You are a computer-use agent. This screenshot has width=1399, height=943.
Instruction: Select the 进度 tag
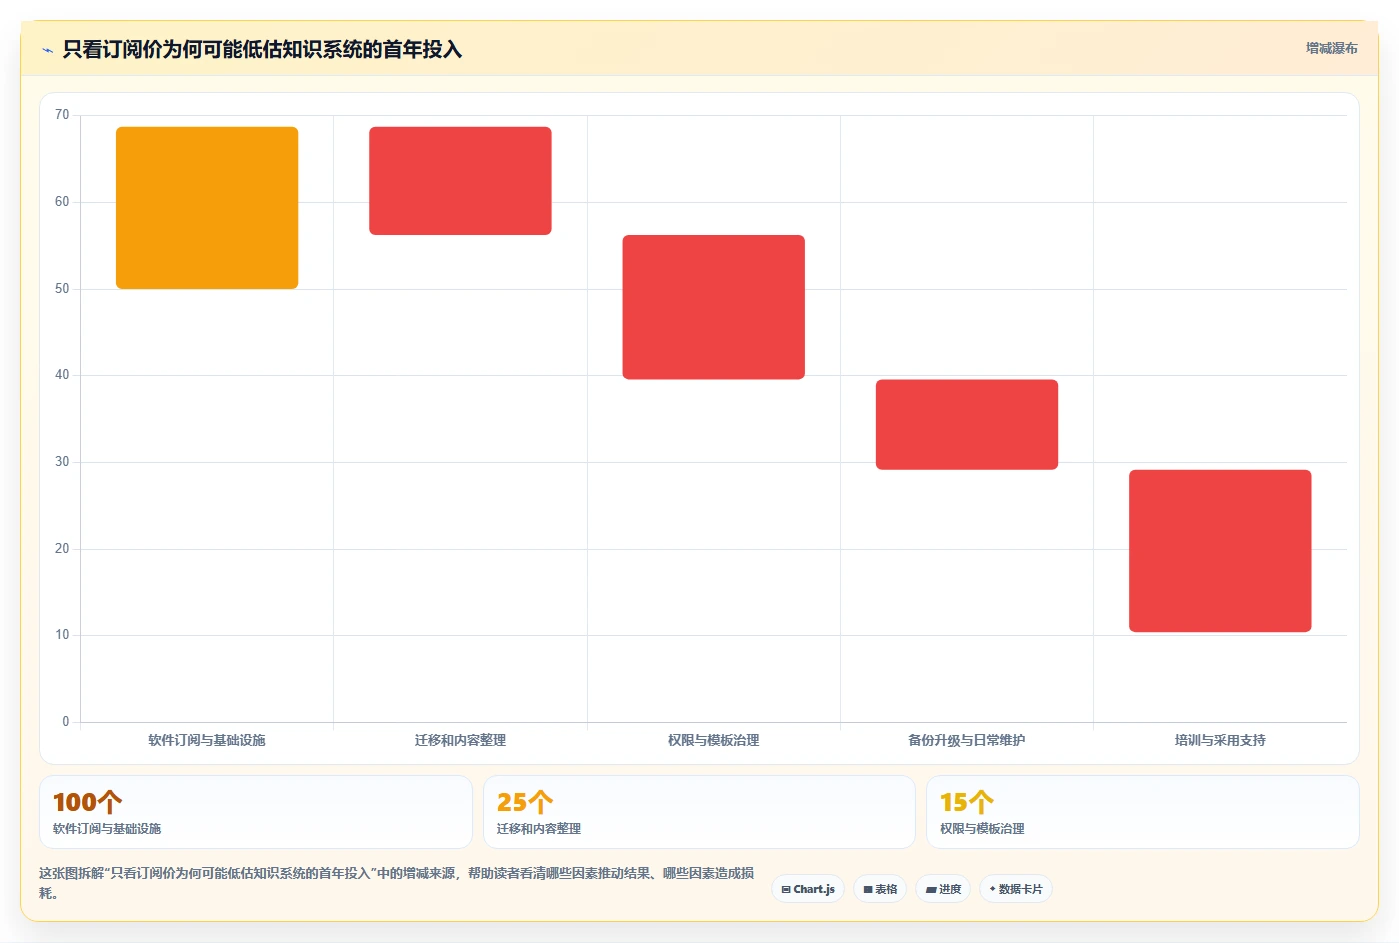pos(943,889)
